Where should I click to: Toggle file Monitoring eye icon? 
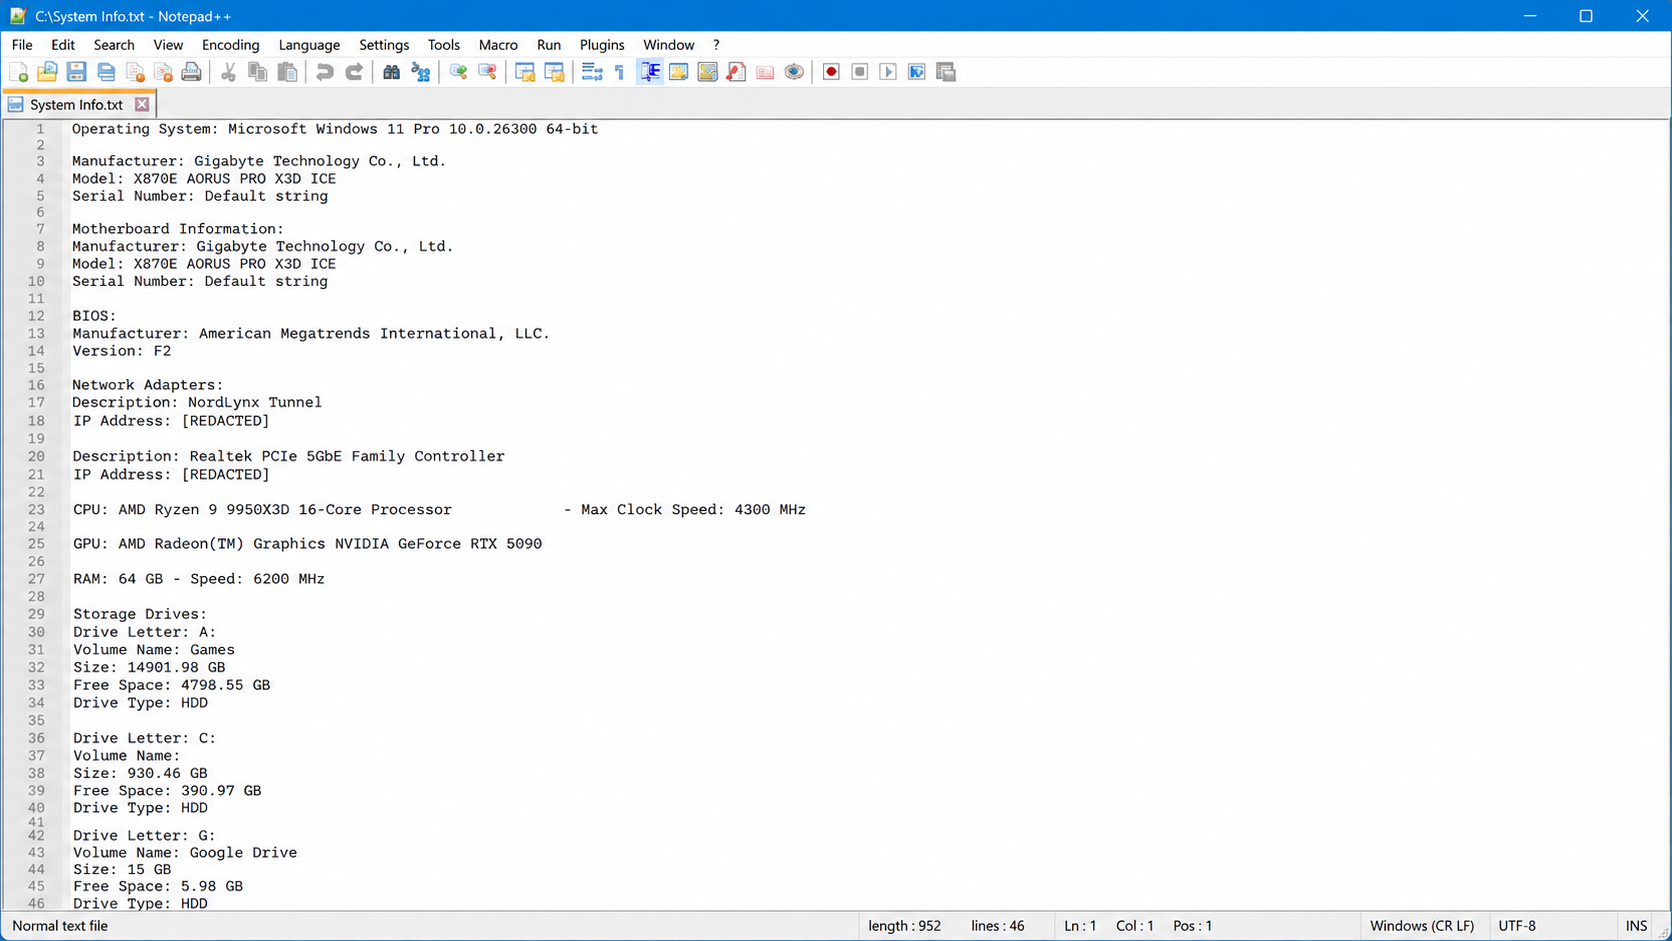click(x=794, y=72)
